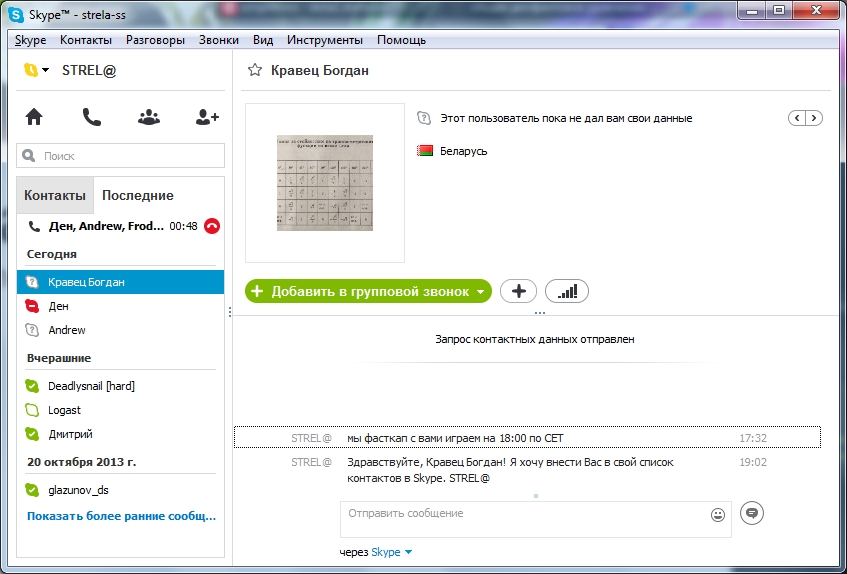Open the Звонки menu
Viewport: 847px width, 574px height.
click(219, 40)
